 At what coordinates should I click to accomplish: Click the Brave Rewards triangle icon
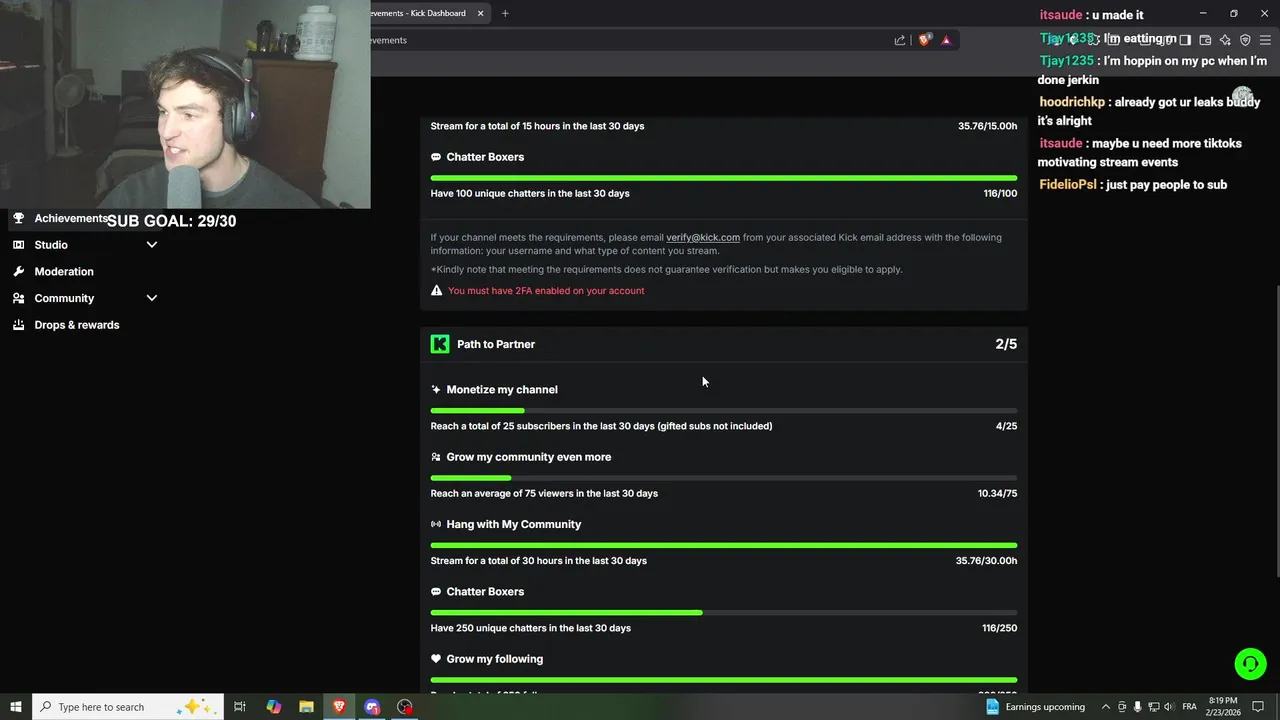(946, 40)
